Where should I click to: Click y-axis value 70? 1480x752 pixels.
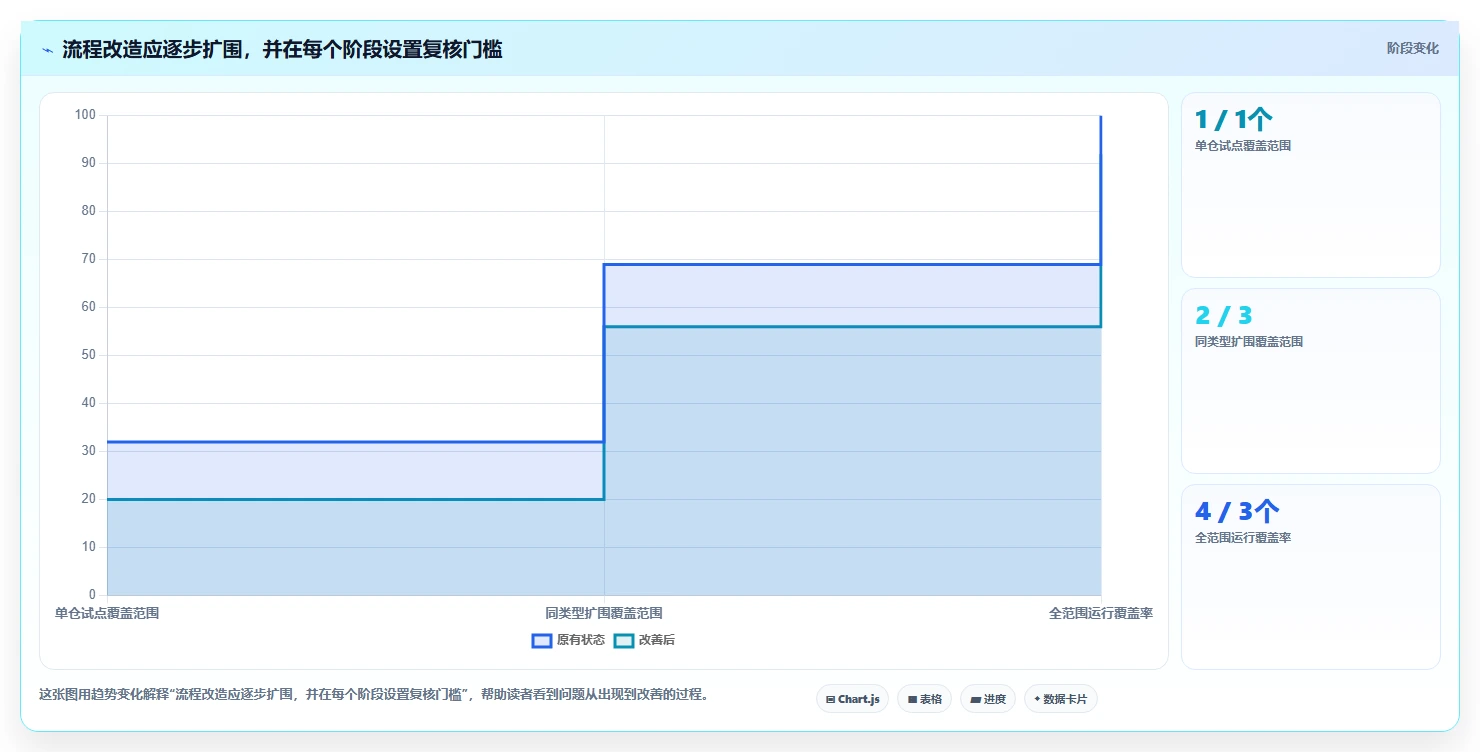[89, 259]
